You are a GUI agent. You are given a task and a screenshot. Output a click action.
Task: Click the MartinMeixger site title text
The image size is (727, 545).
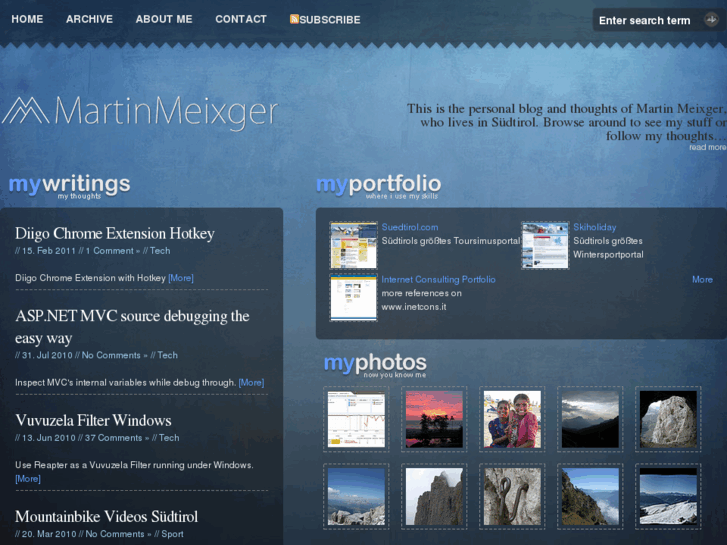[166, 112]
